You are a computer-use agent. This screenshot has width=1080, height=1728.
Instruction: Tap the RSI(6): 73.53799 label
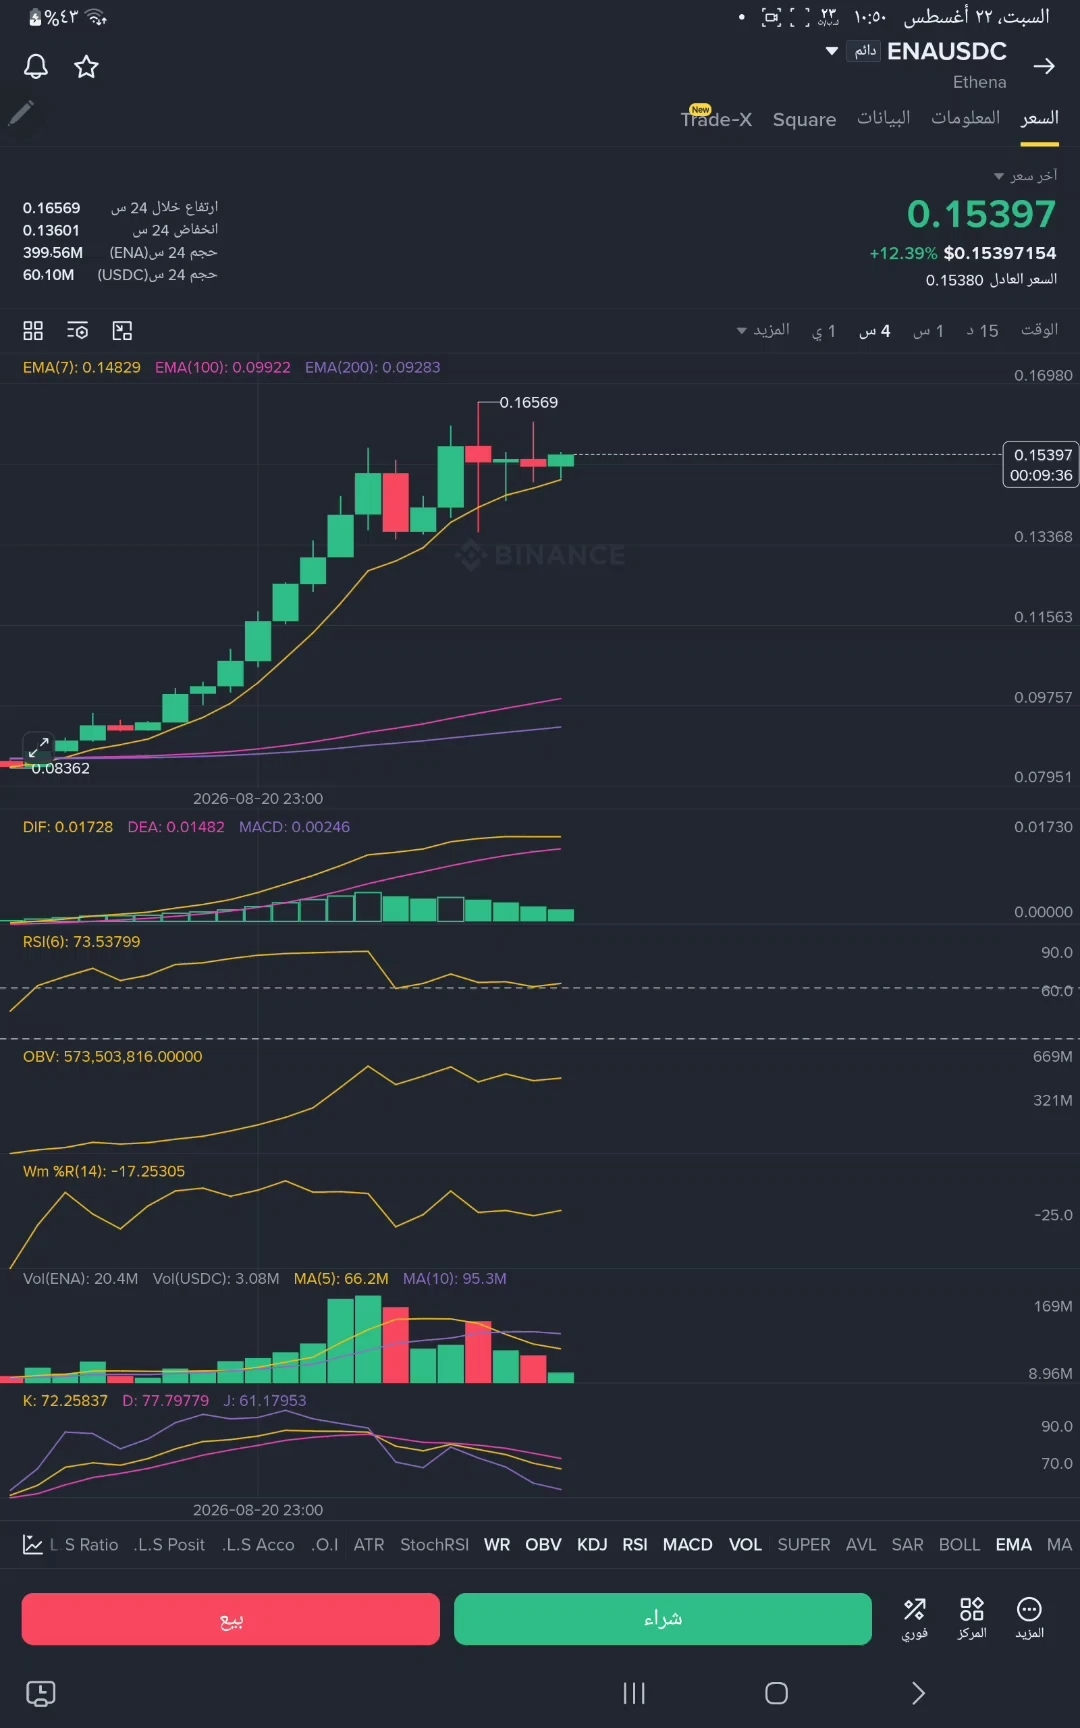pos(82,942)
